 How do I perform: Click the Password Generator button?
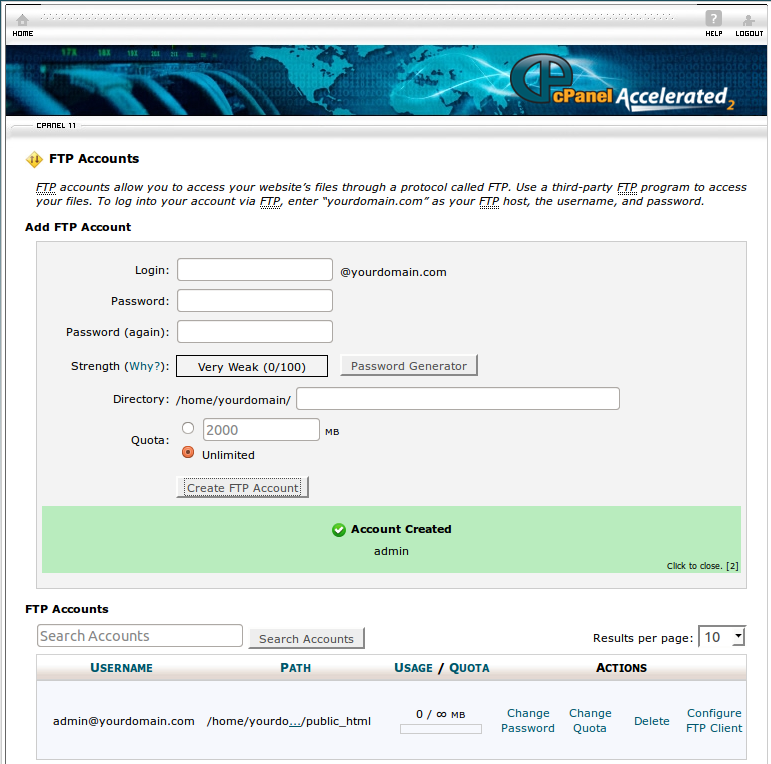[x=409, y=366]
